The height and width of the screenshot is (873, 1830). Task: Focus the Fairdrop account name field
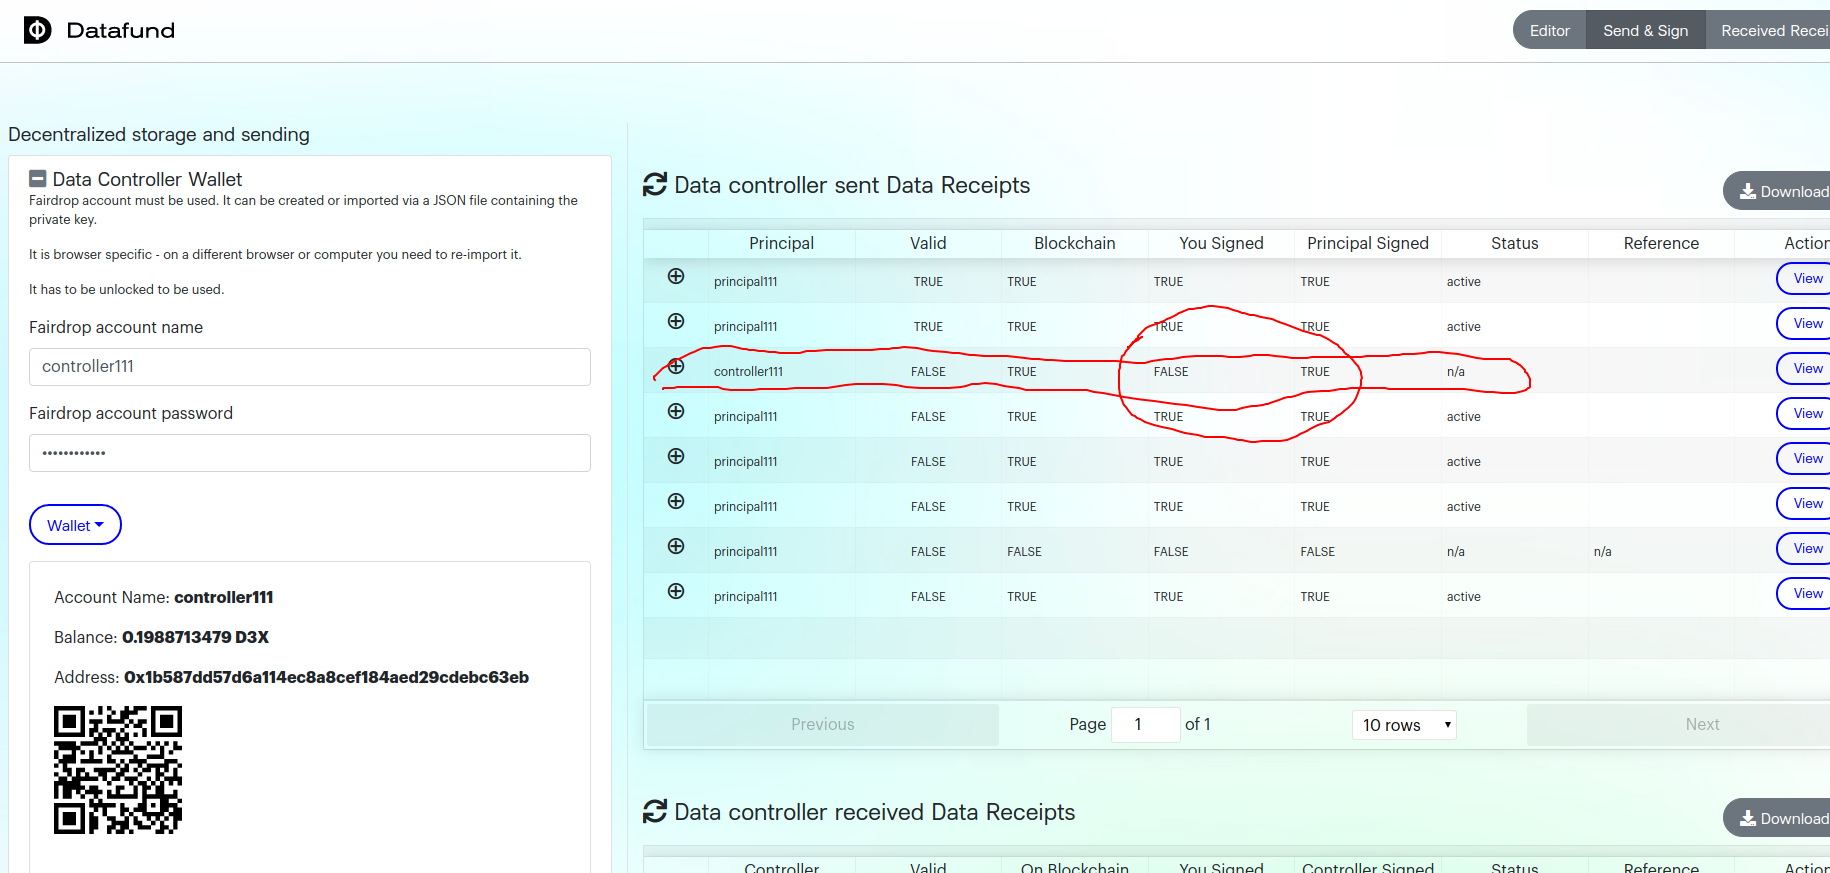click(310, 367)
